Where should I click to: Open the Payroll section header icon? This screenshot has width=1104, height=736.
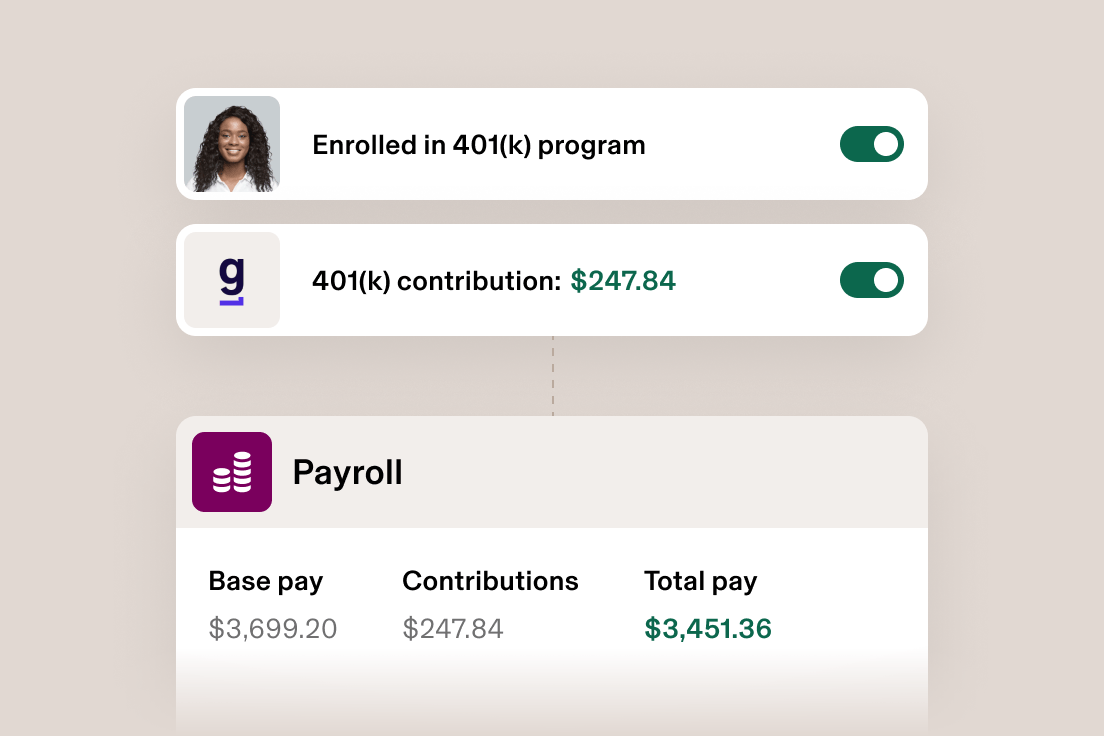(231, 472)
